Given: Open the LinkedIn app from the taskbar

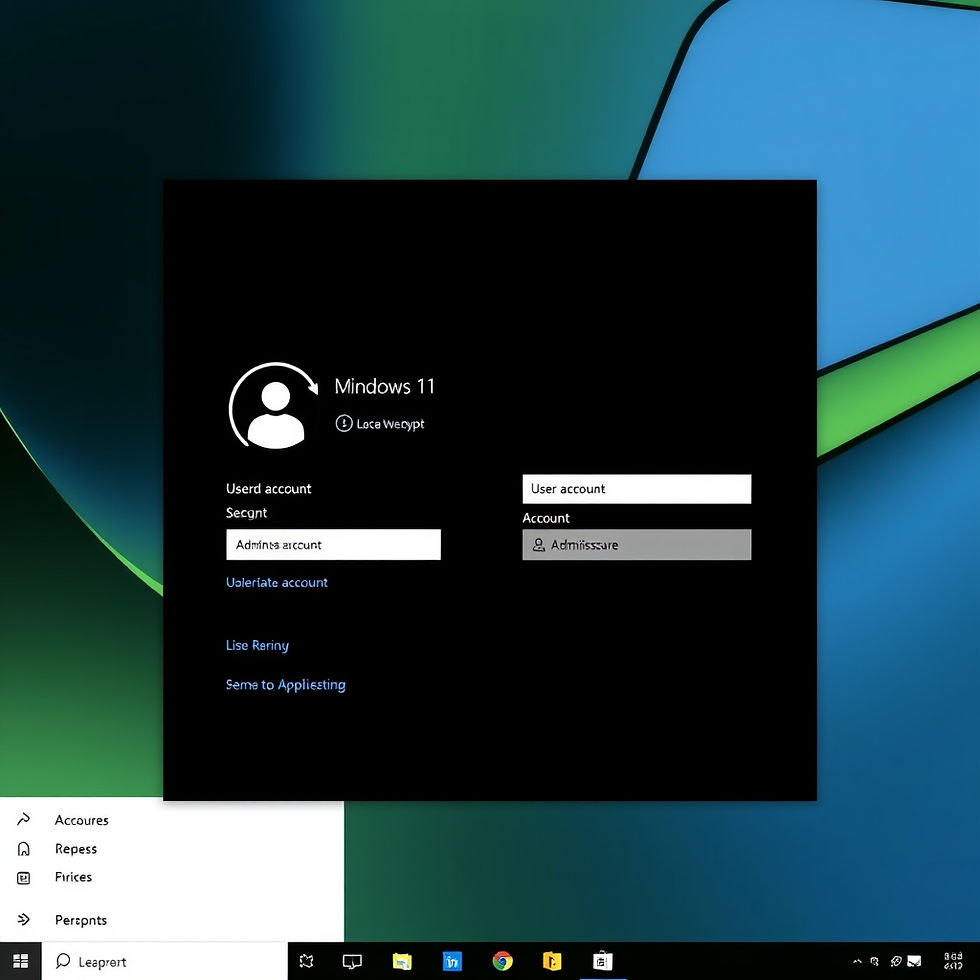Looking at the screenshot, I should click(452, 961).
